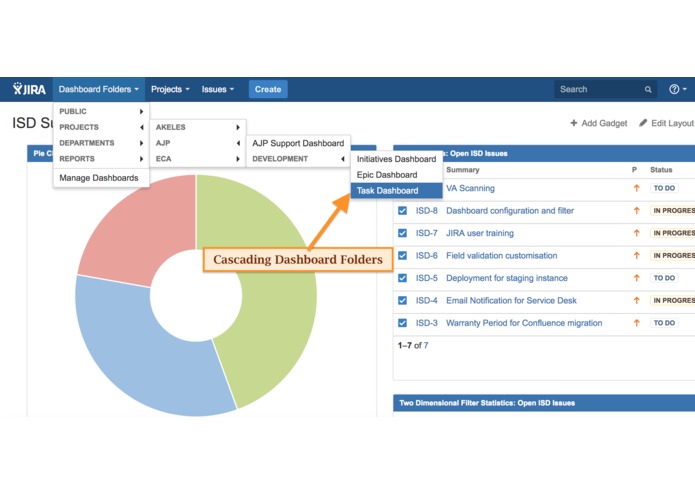Open the VA Scanning summary link
Screen dimensions: 695x494
point(470,188)
